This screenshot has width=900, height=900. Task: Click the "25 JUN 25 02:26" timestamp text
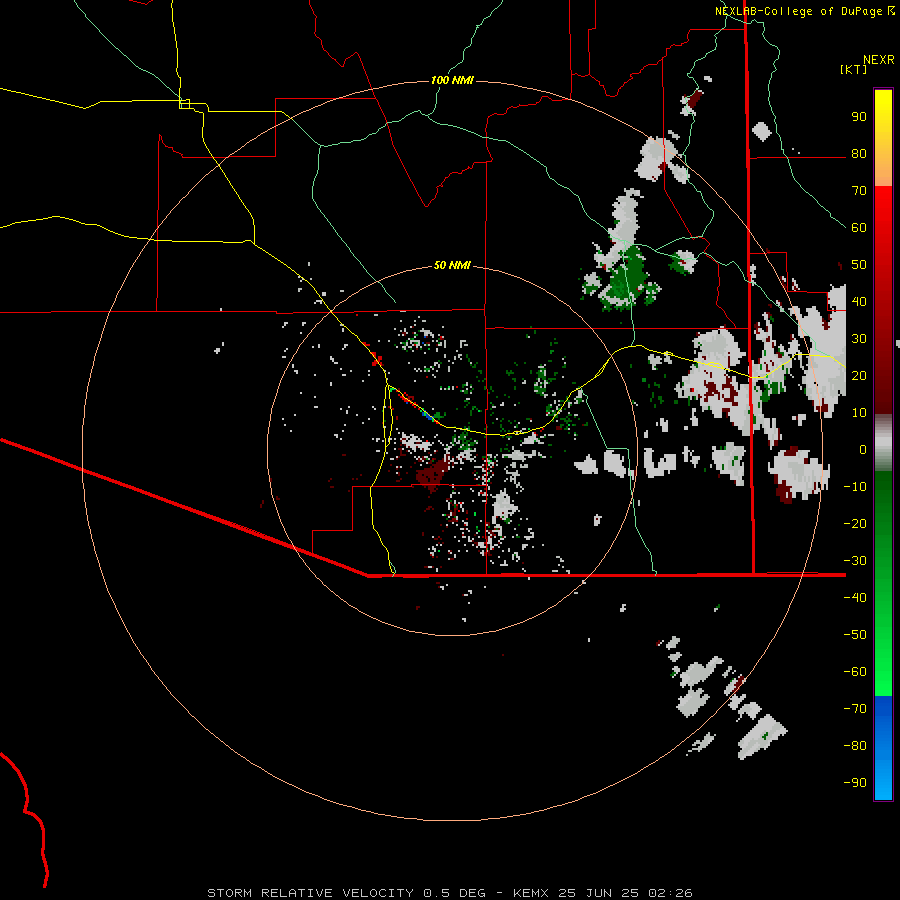point(628,893)
